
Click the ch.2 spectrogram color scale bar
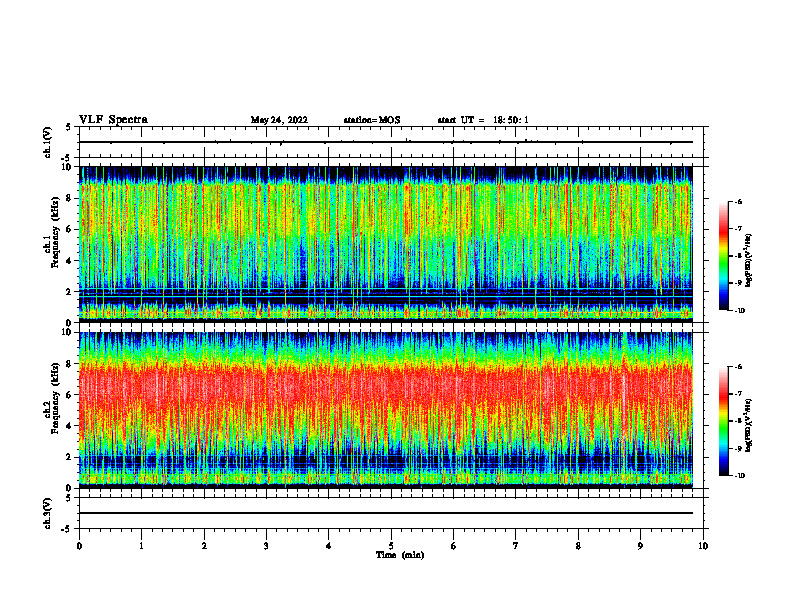click(723, 421)
